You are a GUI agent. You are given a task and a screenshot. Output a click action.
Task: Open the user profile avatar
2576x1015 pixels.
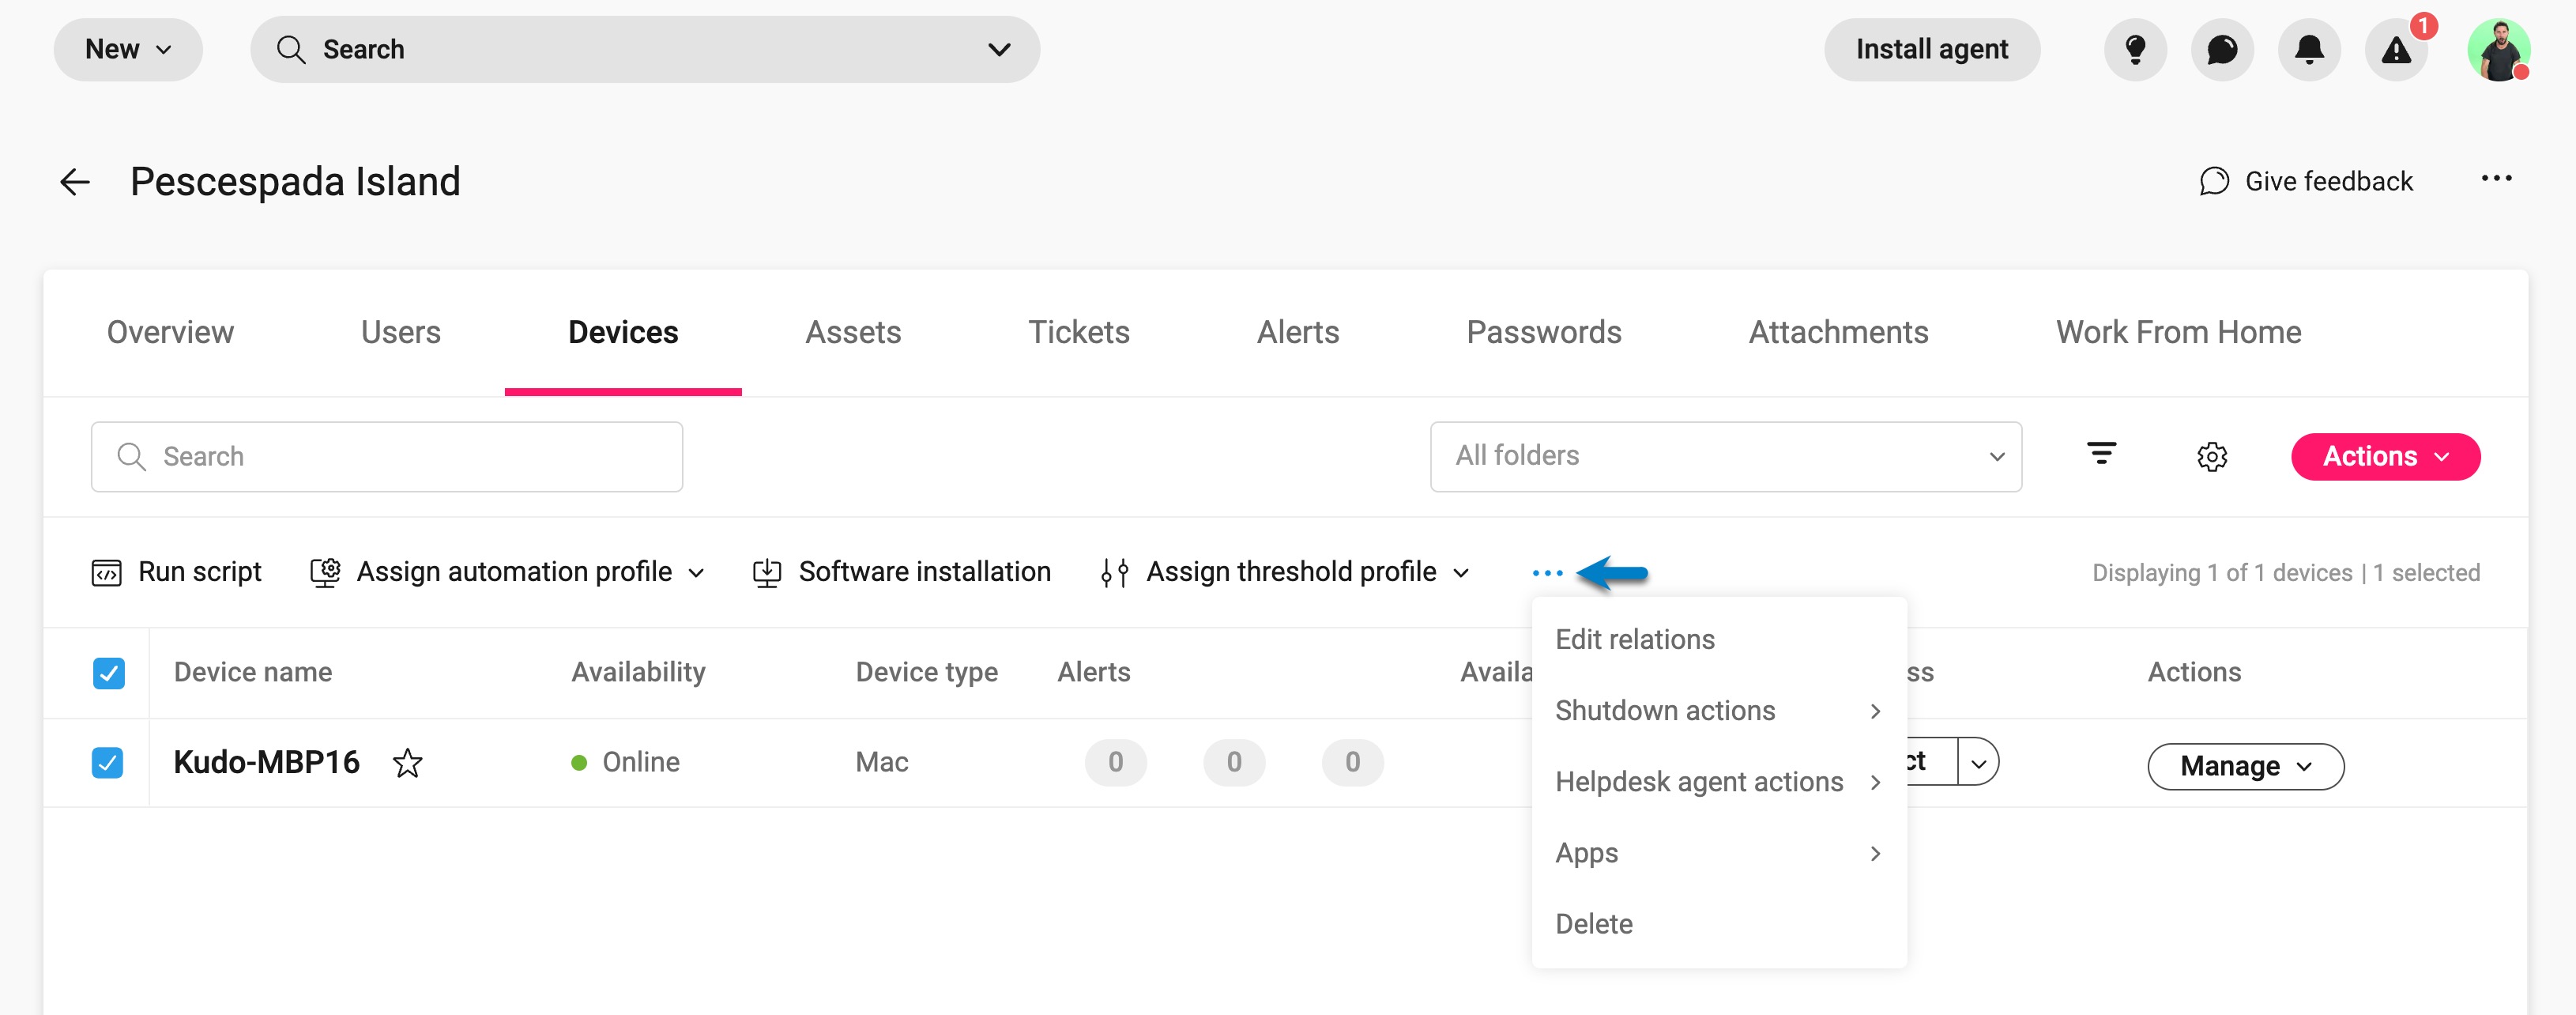[2498, 49]
